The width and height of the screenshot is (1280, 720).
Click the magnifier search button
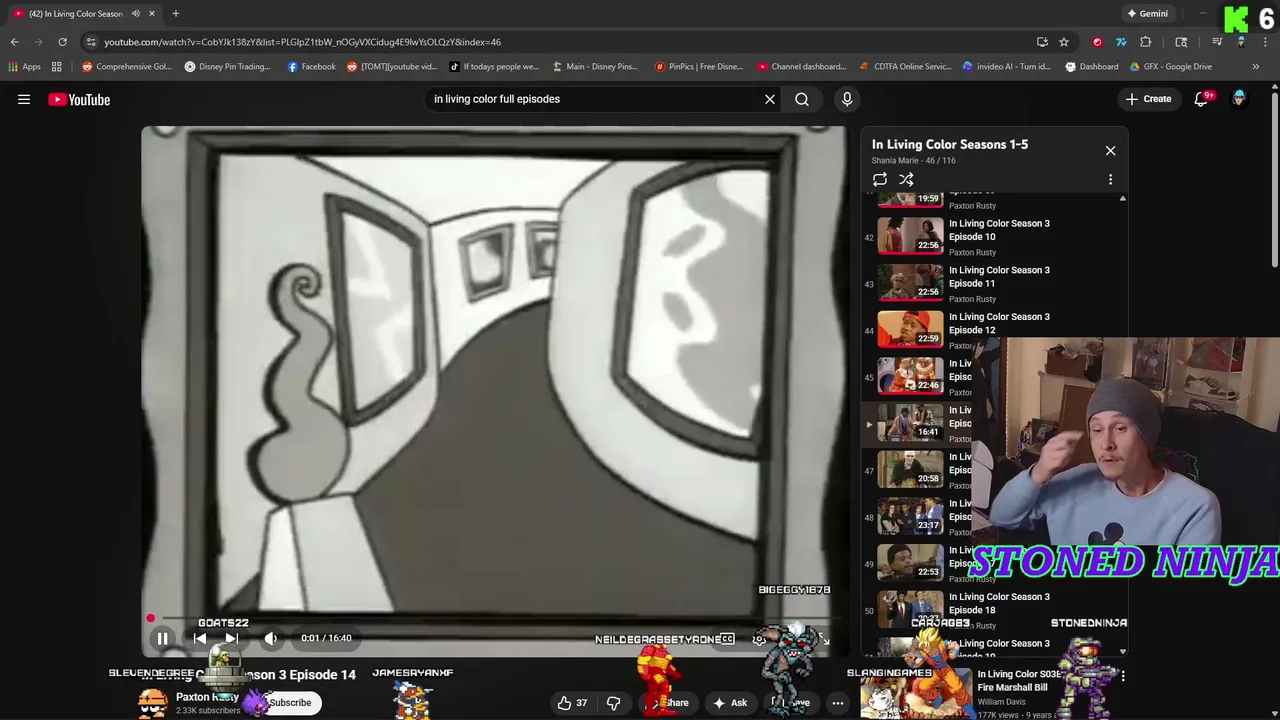tap(802, 99)
